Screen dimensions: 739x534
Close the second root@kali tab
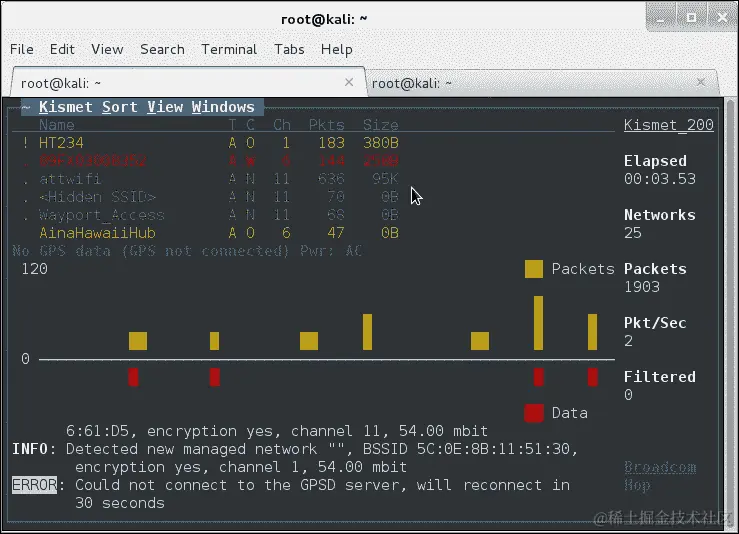pyautogui.click(x=701, y=82)
